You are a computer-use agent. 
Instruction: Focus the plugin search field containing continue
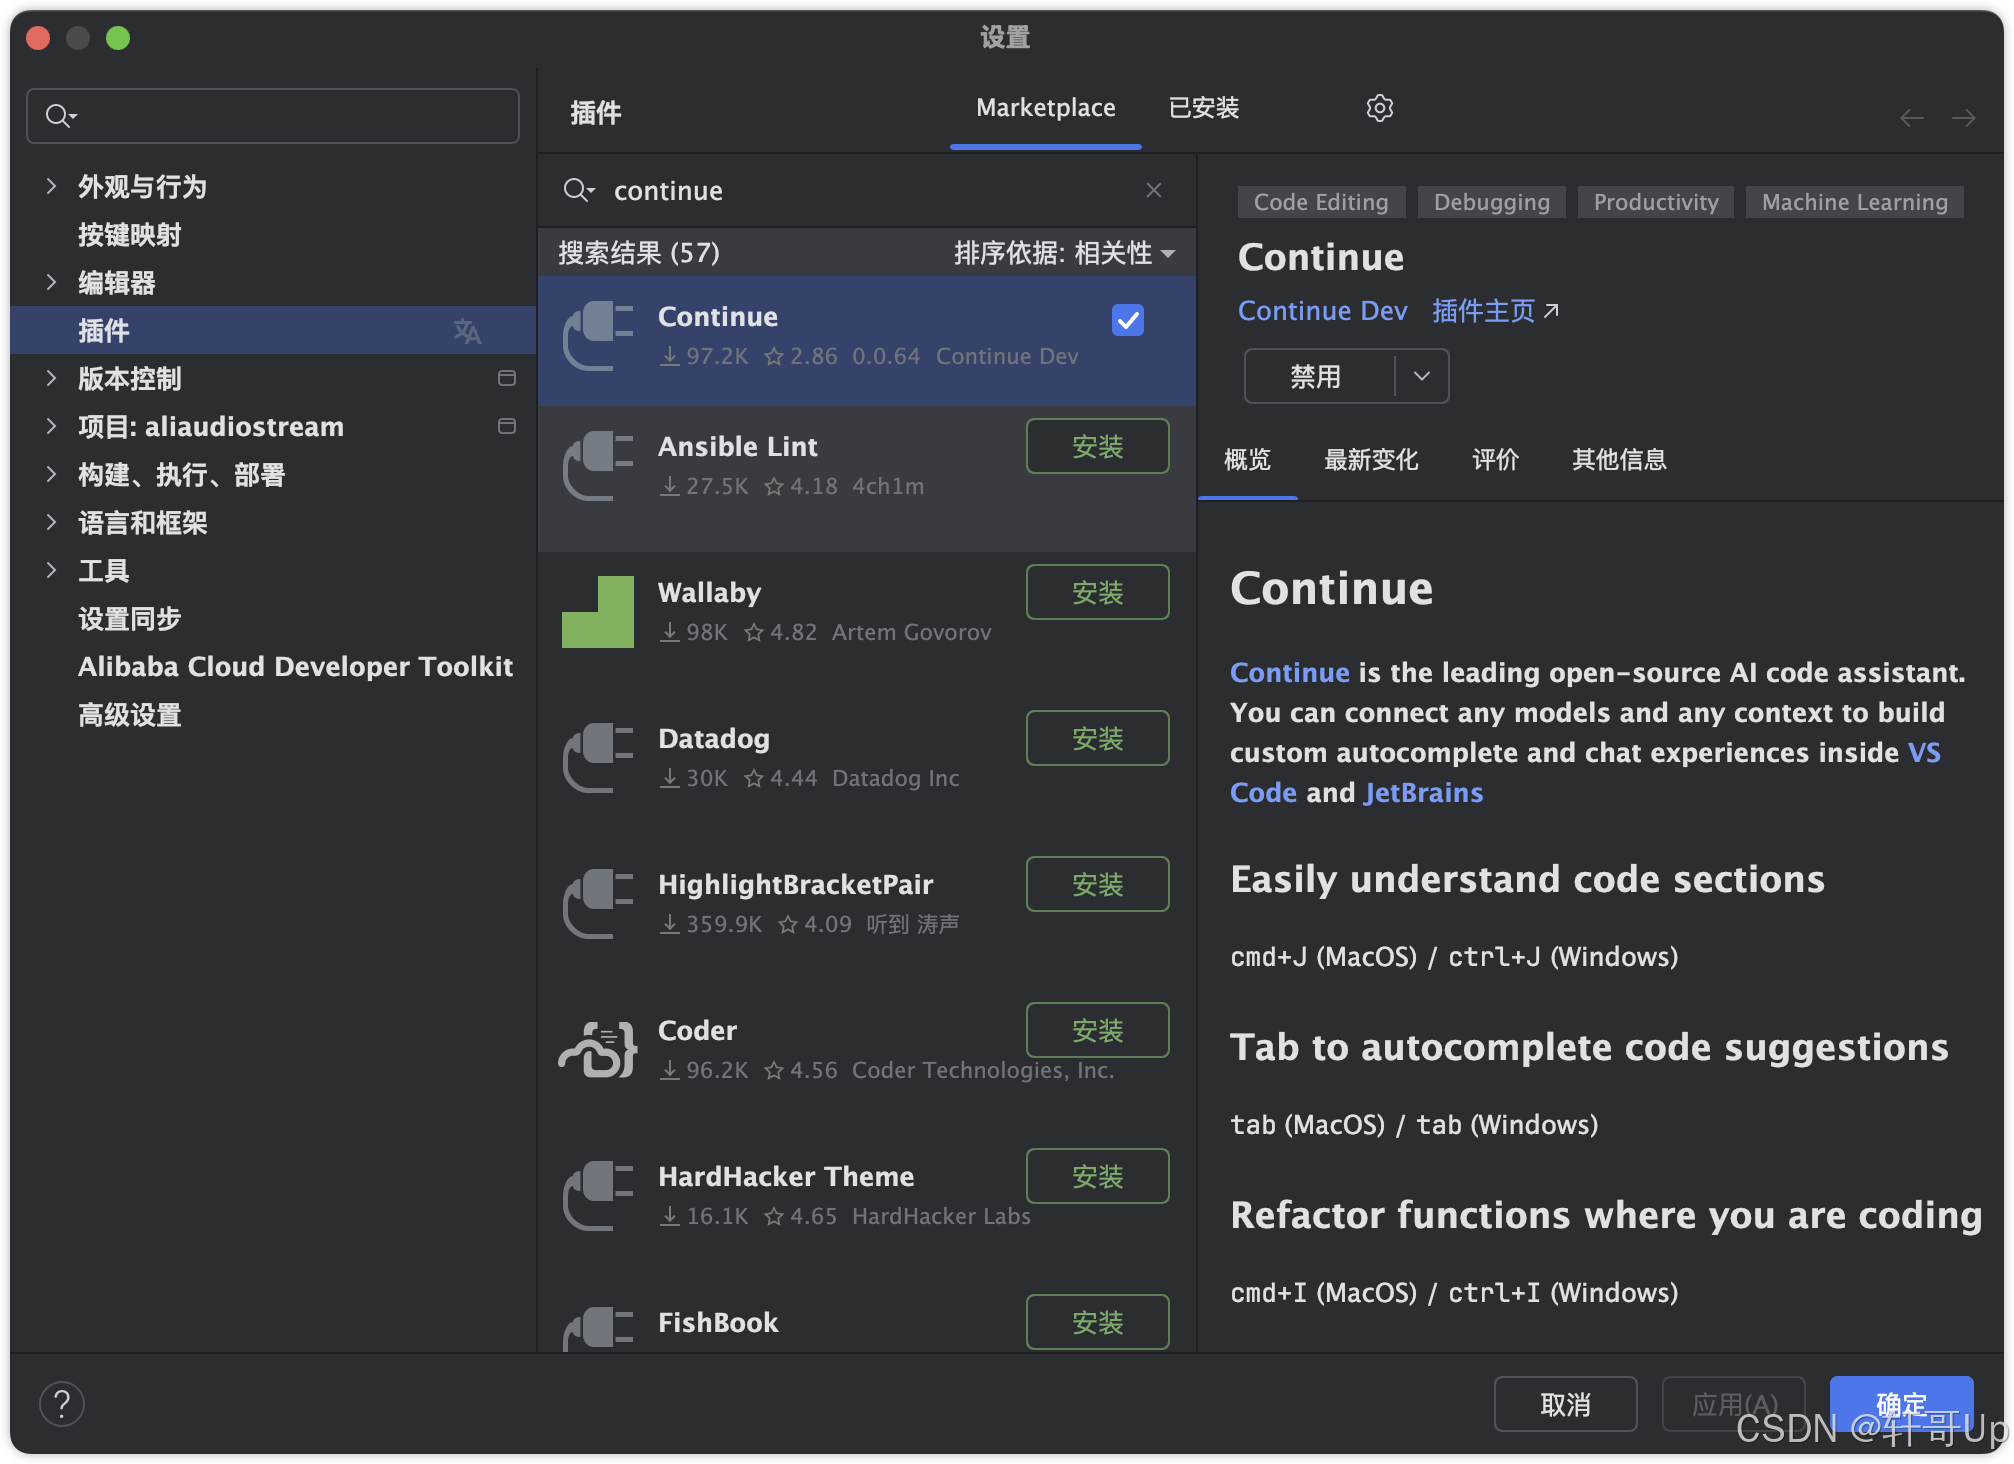click(866, 190)
